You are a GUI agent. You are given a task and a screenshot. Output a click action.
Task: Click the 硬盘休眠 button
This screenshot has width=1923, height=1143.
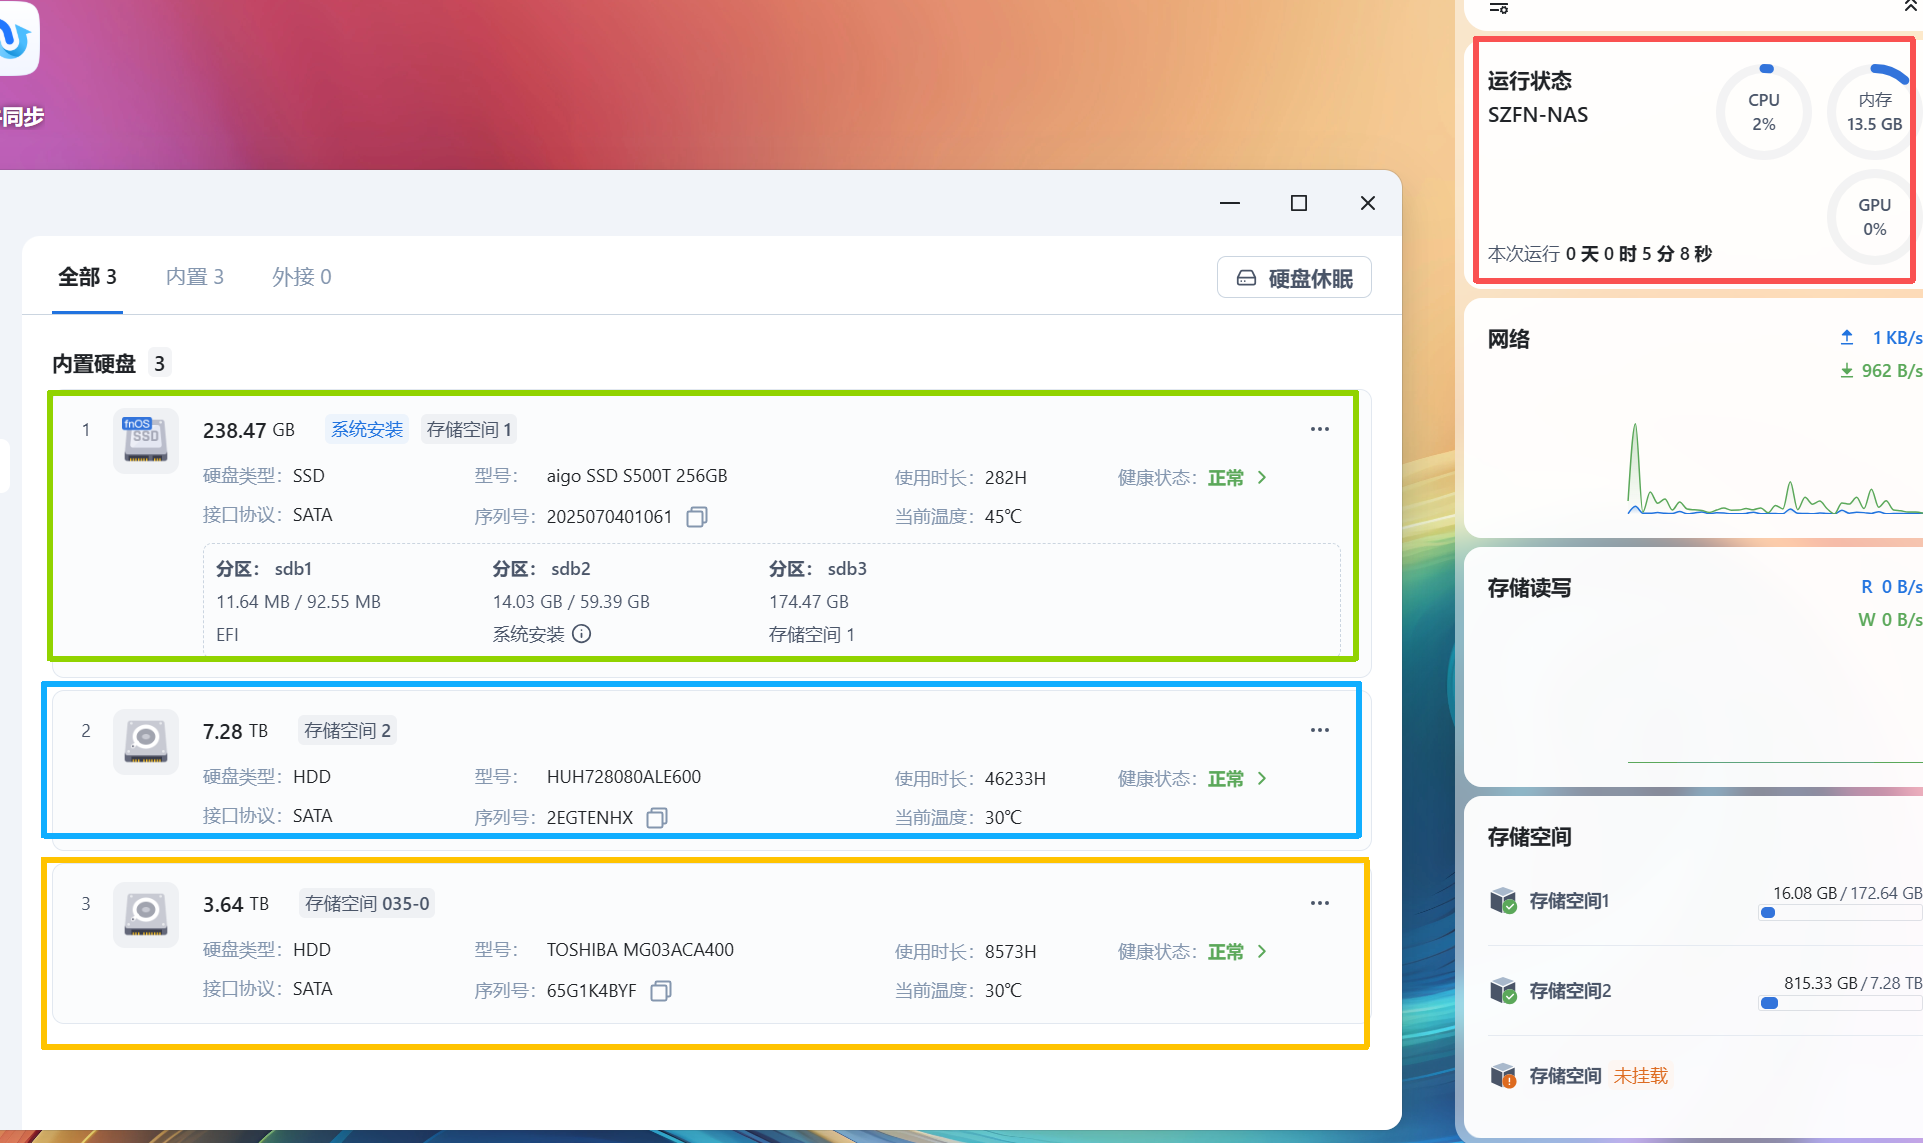1294,278
